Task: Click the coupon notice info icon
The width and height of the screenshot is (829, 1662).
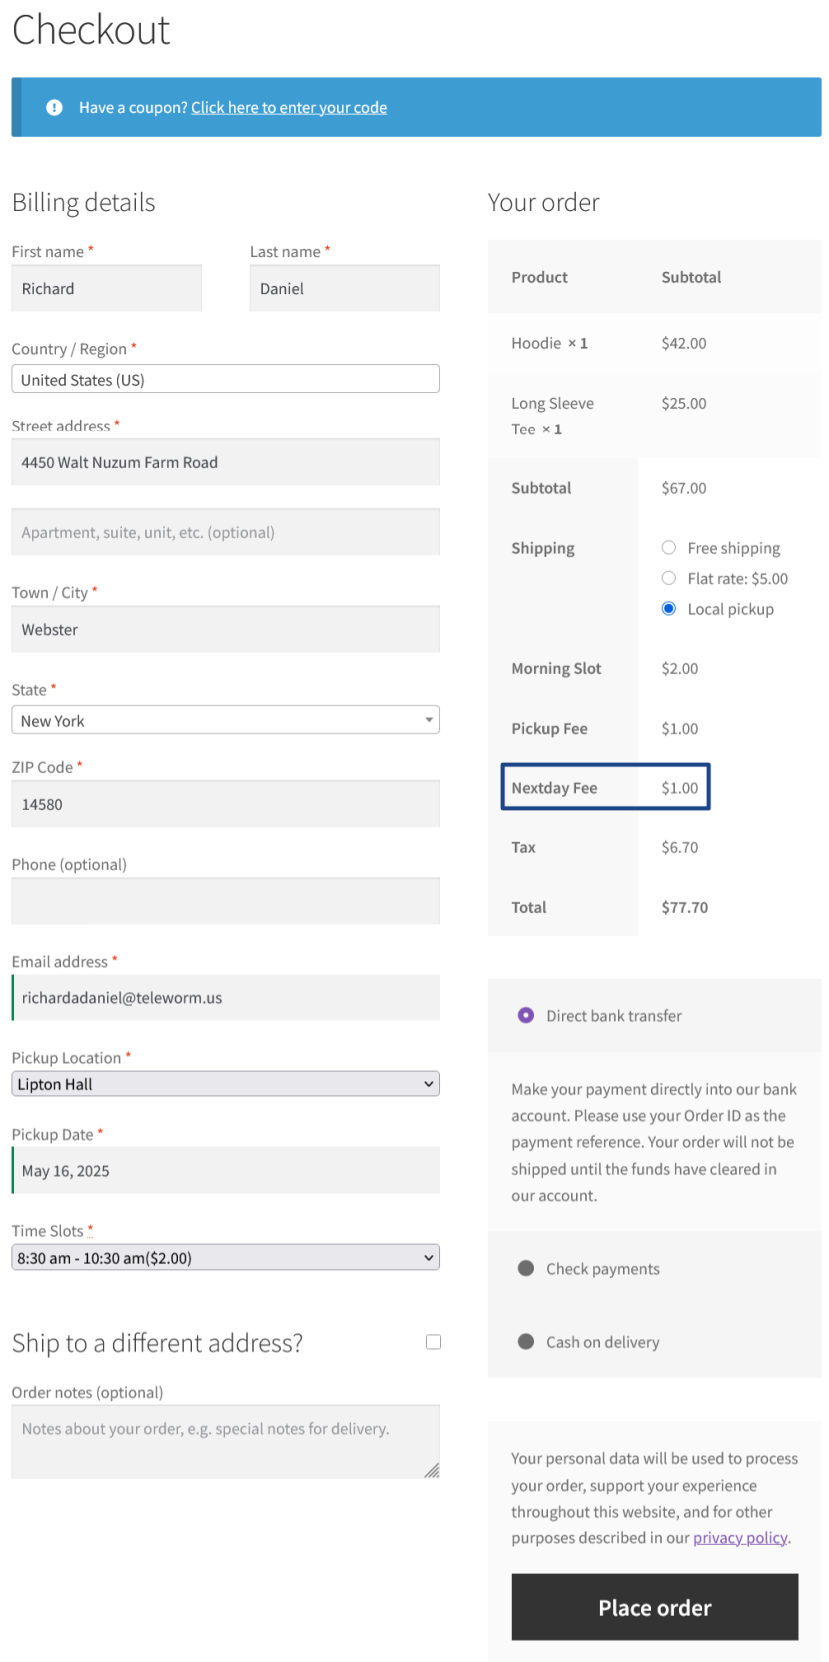Action: point(55,107)
